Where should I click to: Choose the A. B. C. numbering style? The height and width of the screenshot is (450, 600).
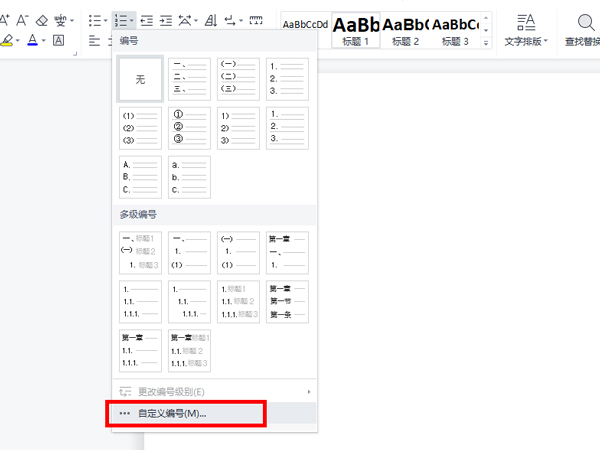click(x=140, y=177)
